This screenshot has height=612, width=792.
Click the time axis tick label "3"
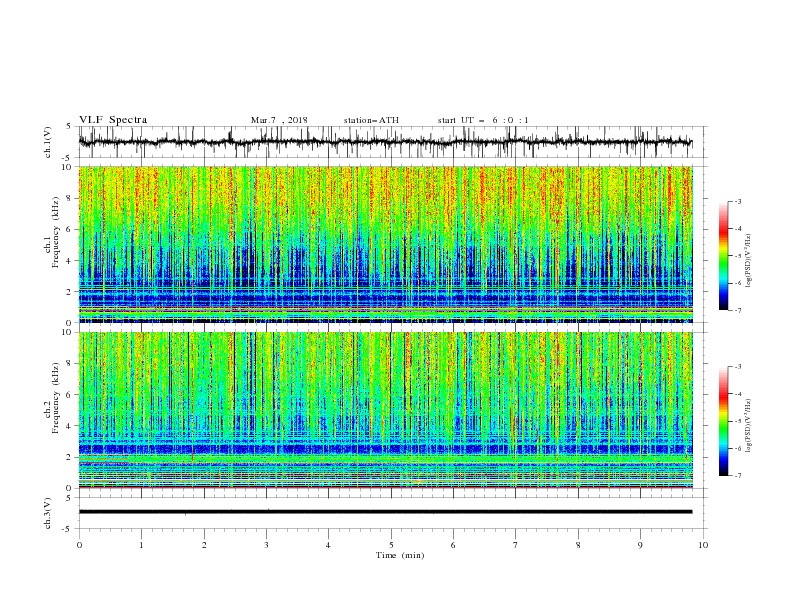[x=266, y=545]
